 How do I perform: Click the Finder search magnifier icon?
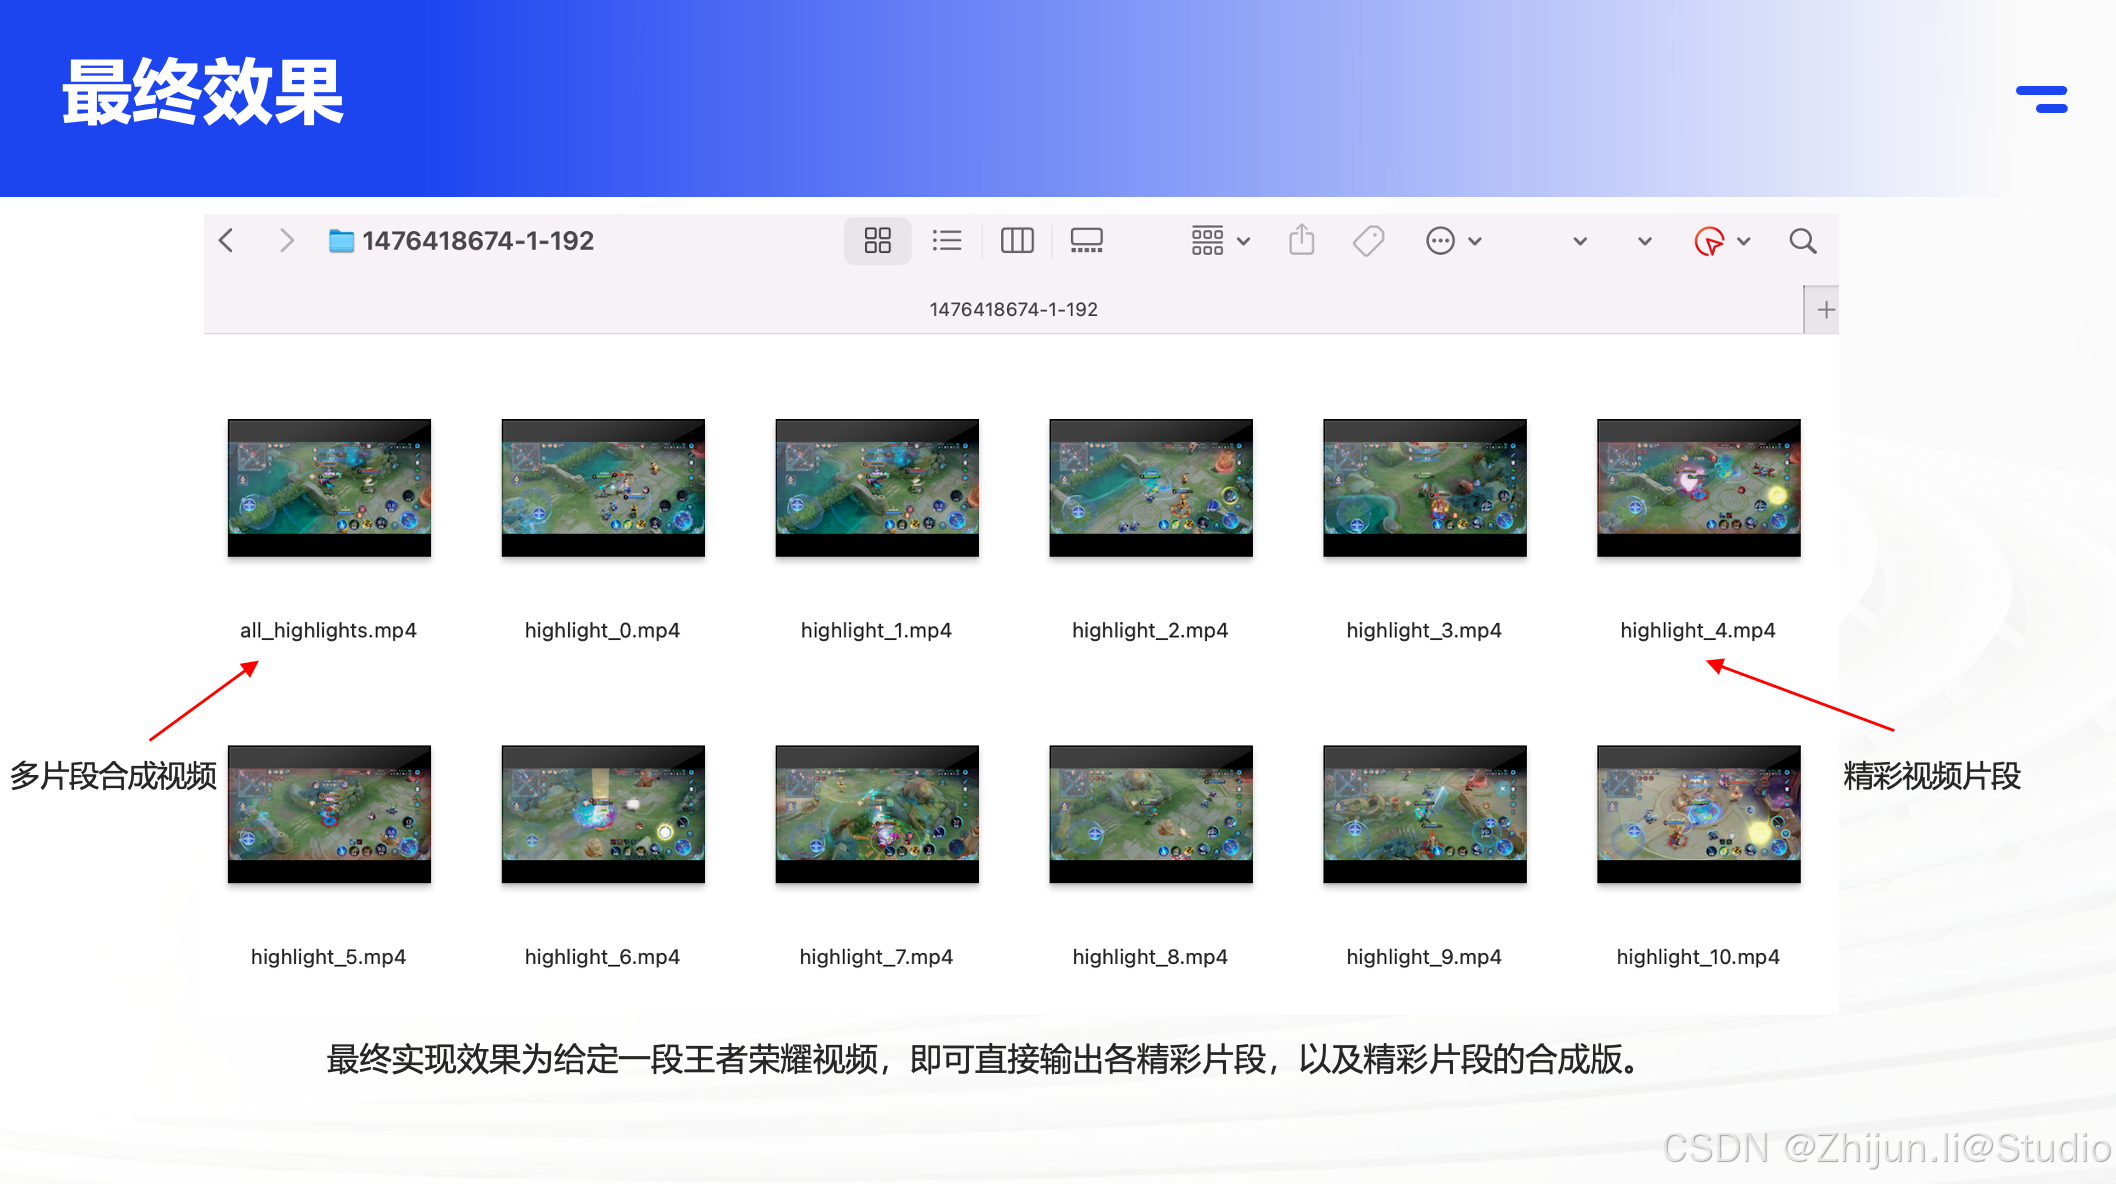[x=1802, y=241]
